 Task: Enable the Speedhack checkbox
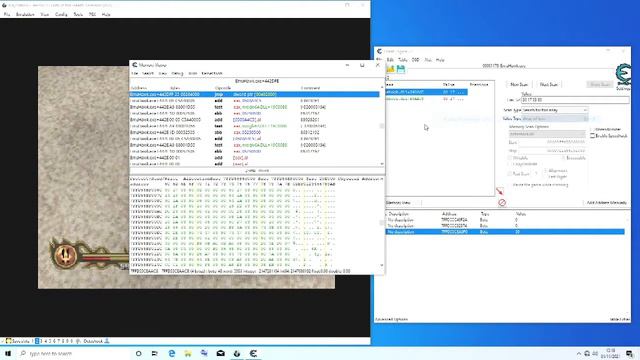click(x=592, y=136)
